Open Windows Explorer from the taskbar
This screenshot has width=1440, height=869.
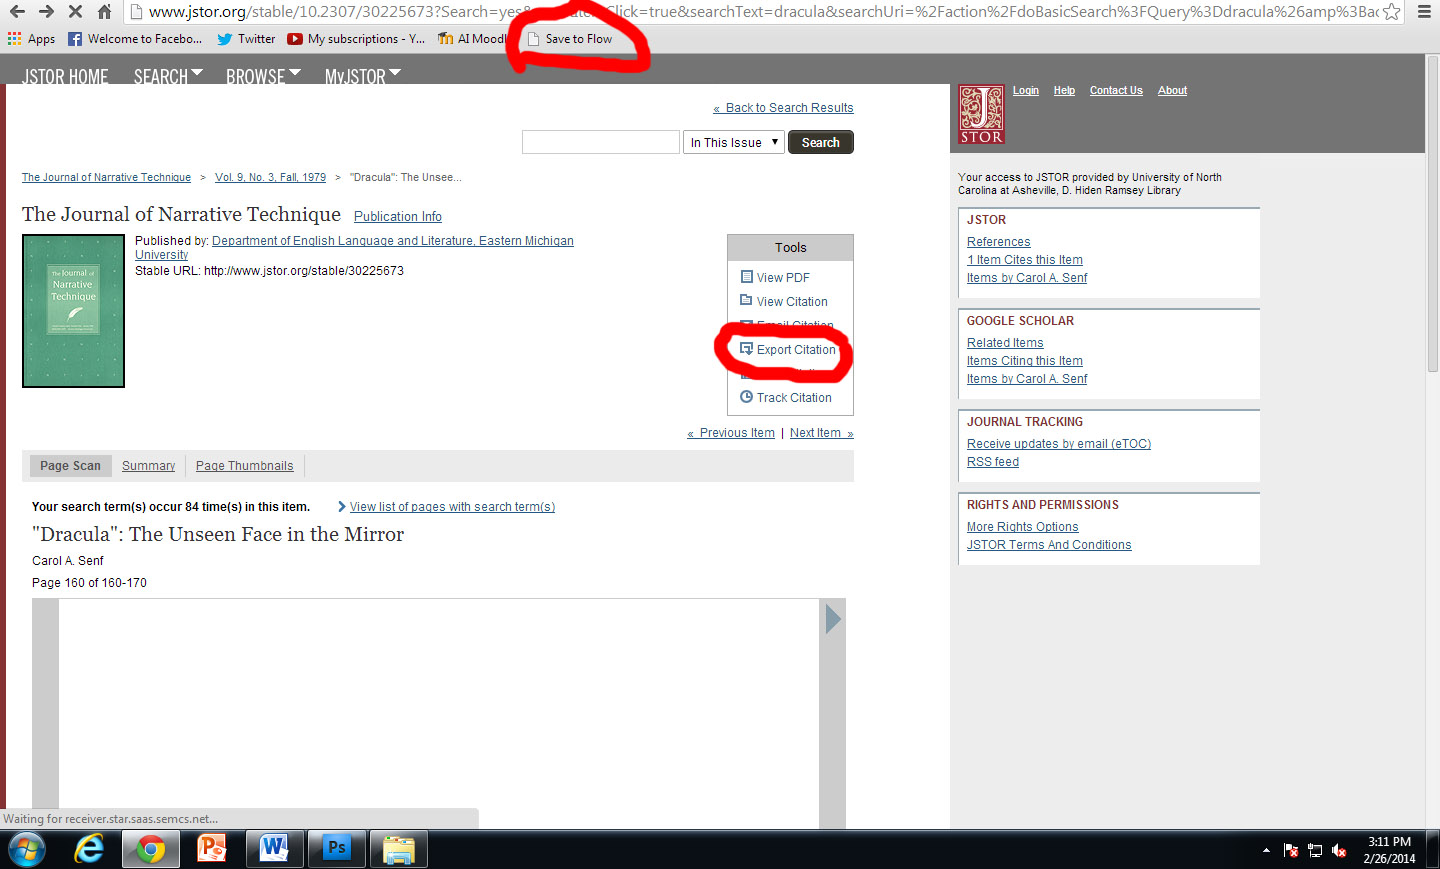[398, 849]
